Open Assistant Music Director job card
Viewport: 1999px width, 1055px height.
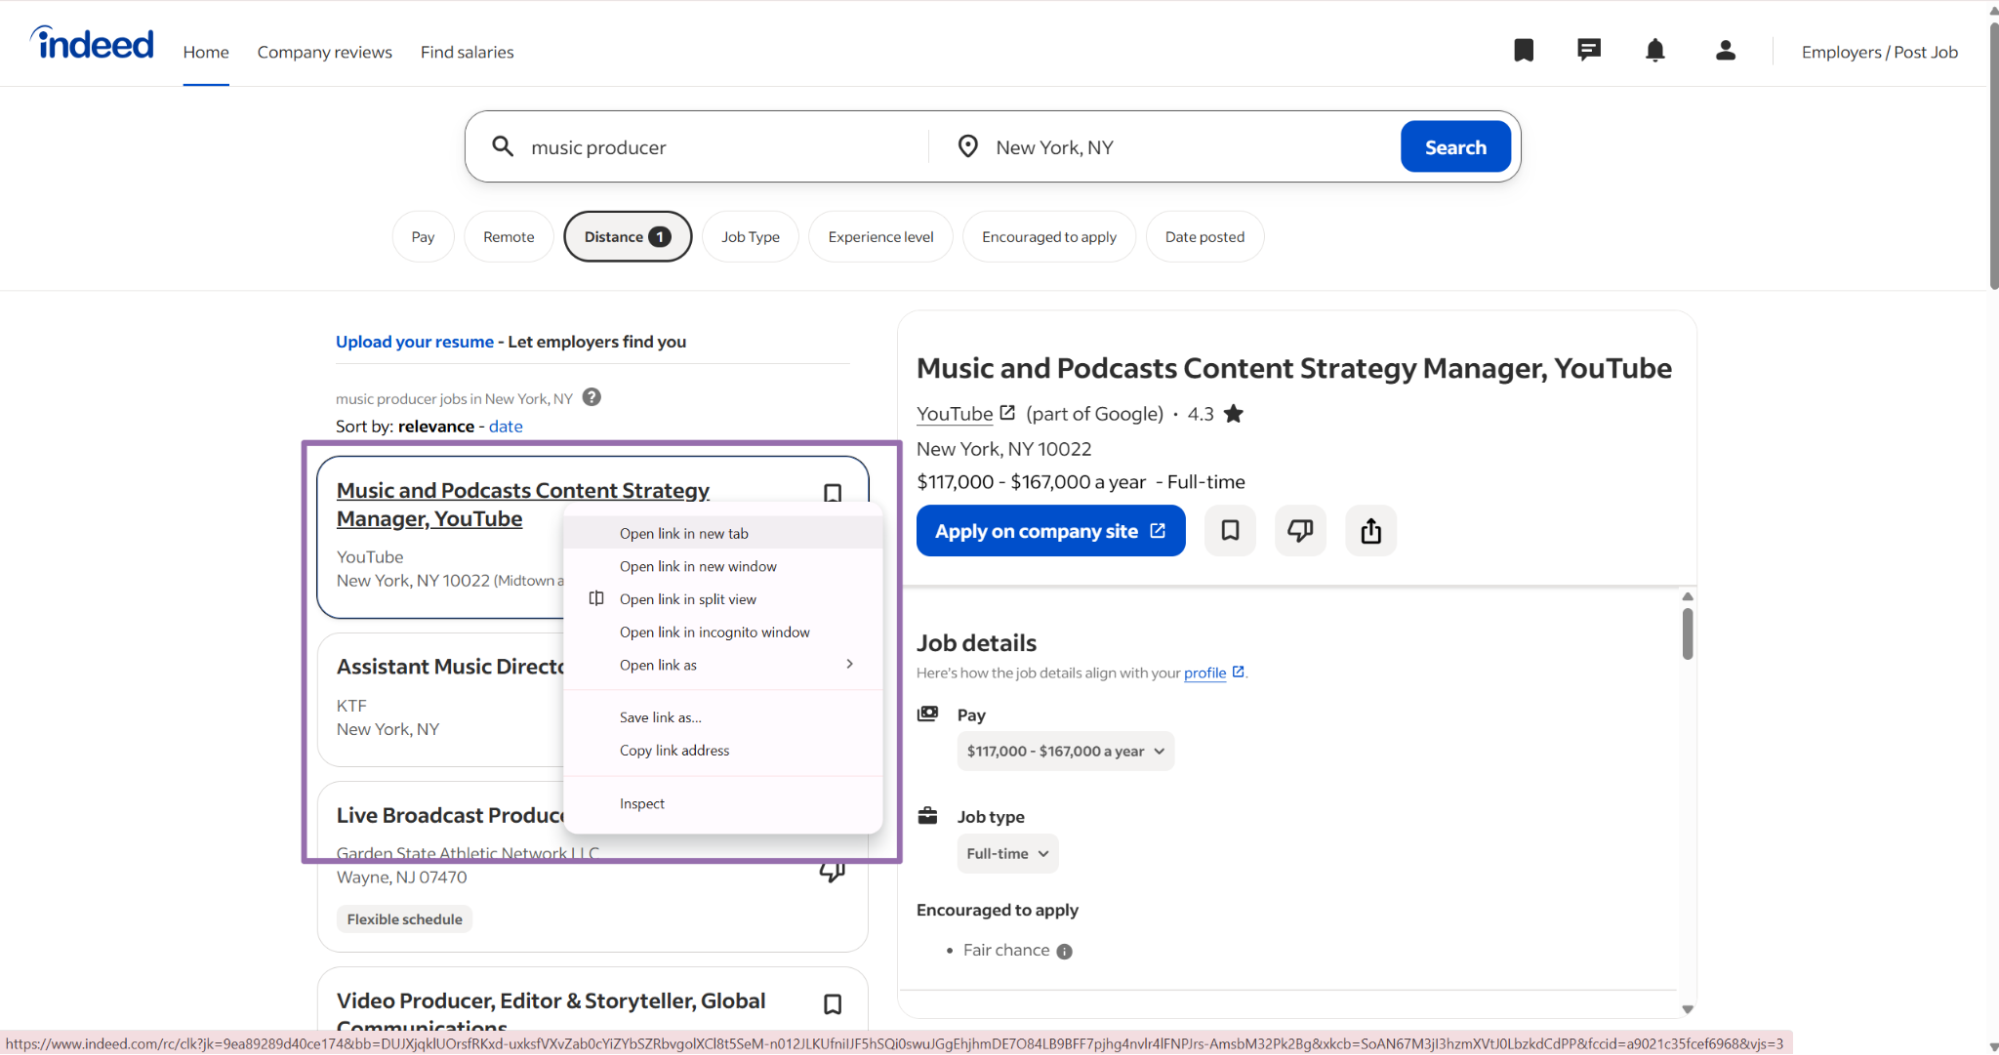pos(450,666)
